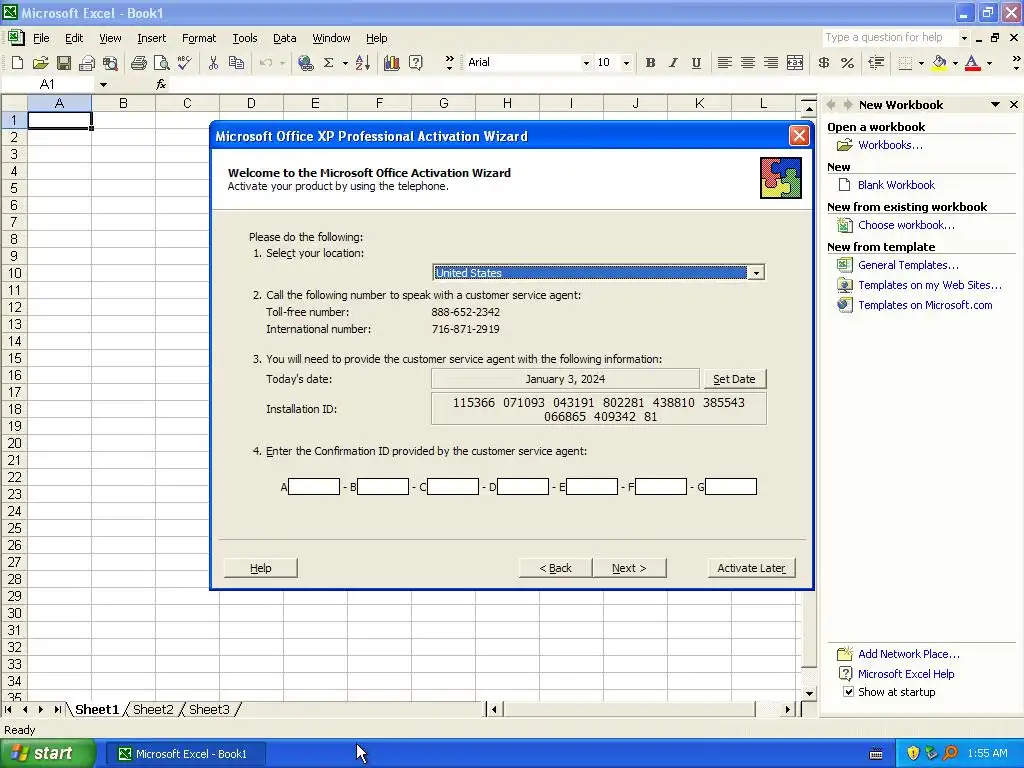Click the Decrease Indent icon
The height and width of the screenshot is (768, 1024).
(x=876, y=63)
